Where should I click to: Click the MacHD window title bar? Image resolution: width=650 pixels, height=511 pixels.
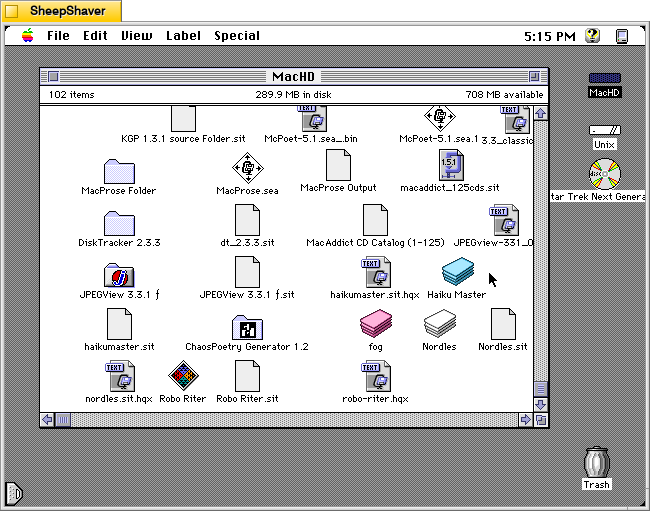294,76
